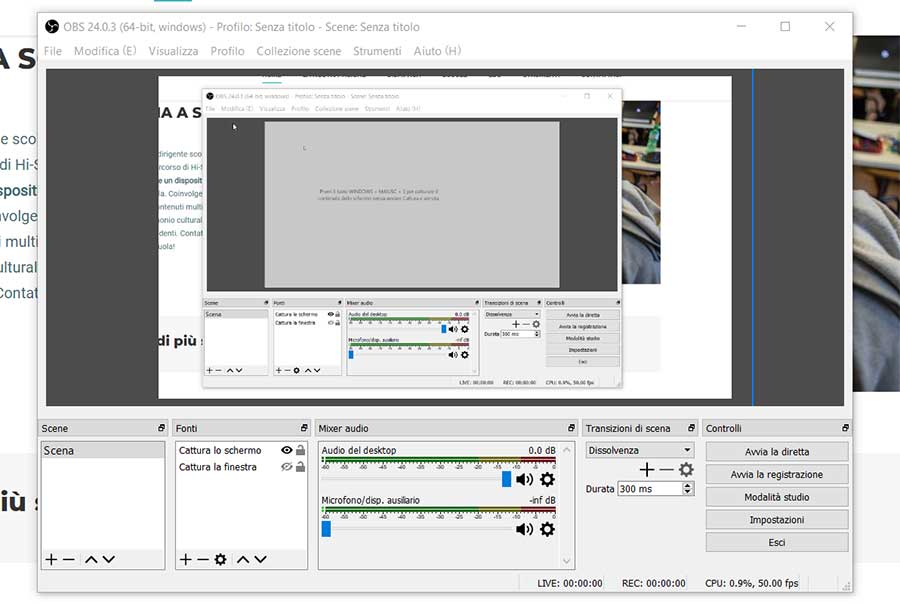This screenshot has height=604, width=900.
Task: Undock the Controlli panel
Action: (845, 428)
